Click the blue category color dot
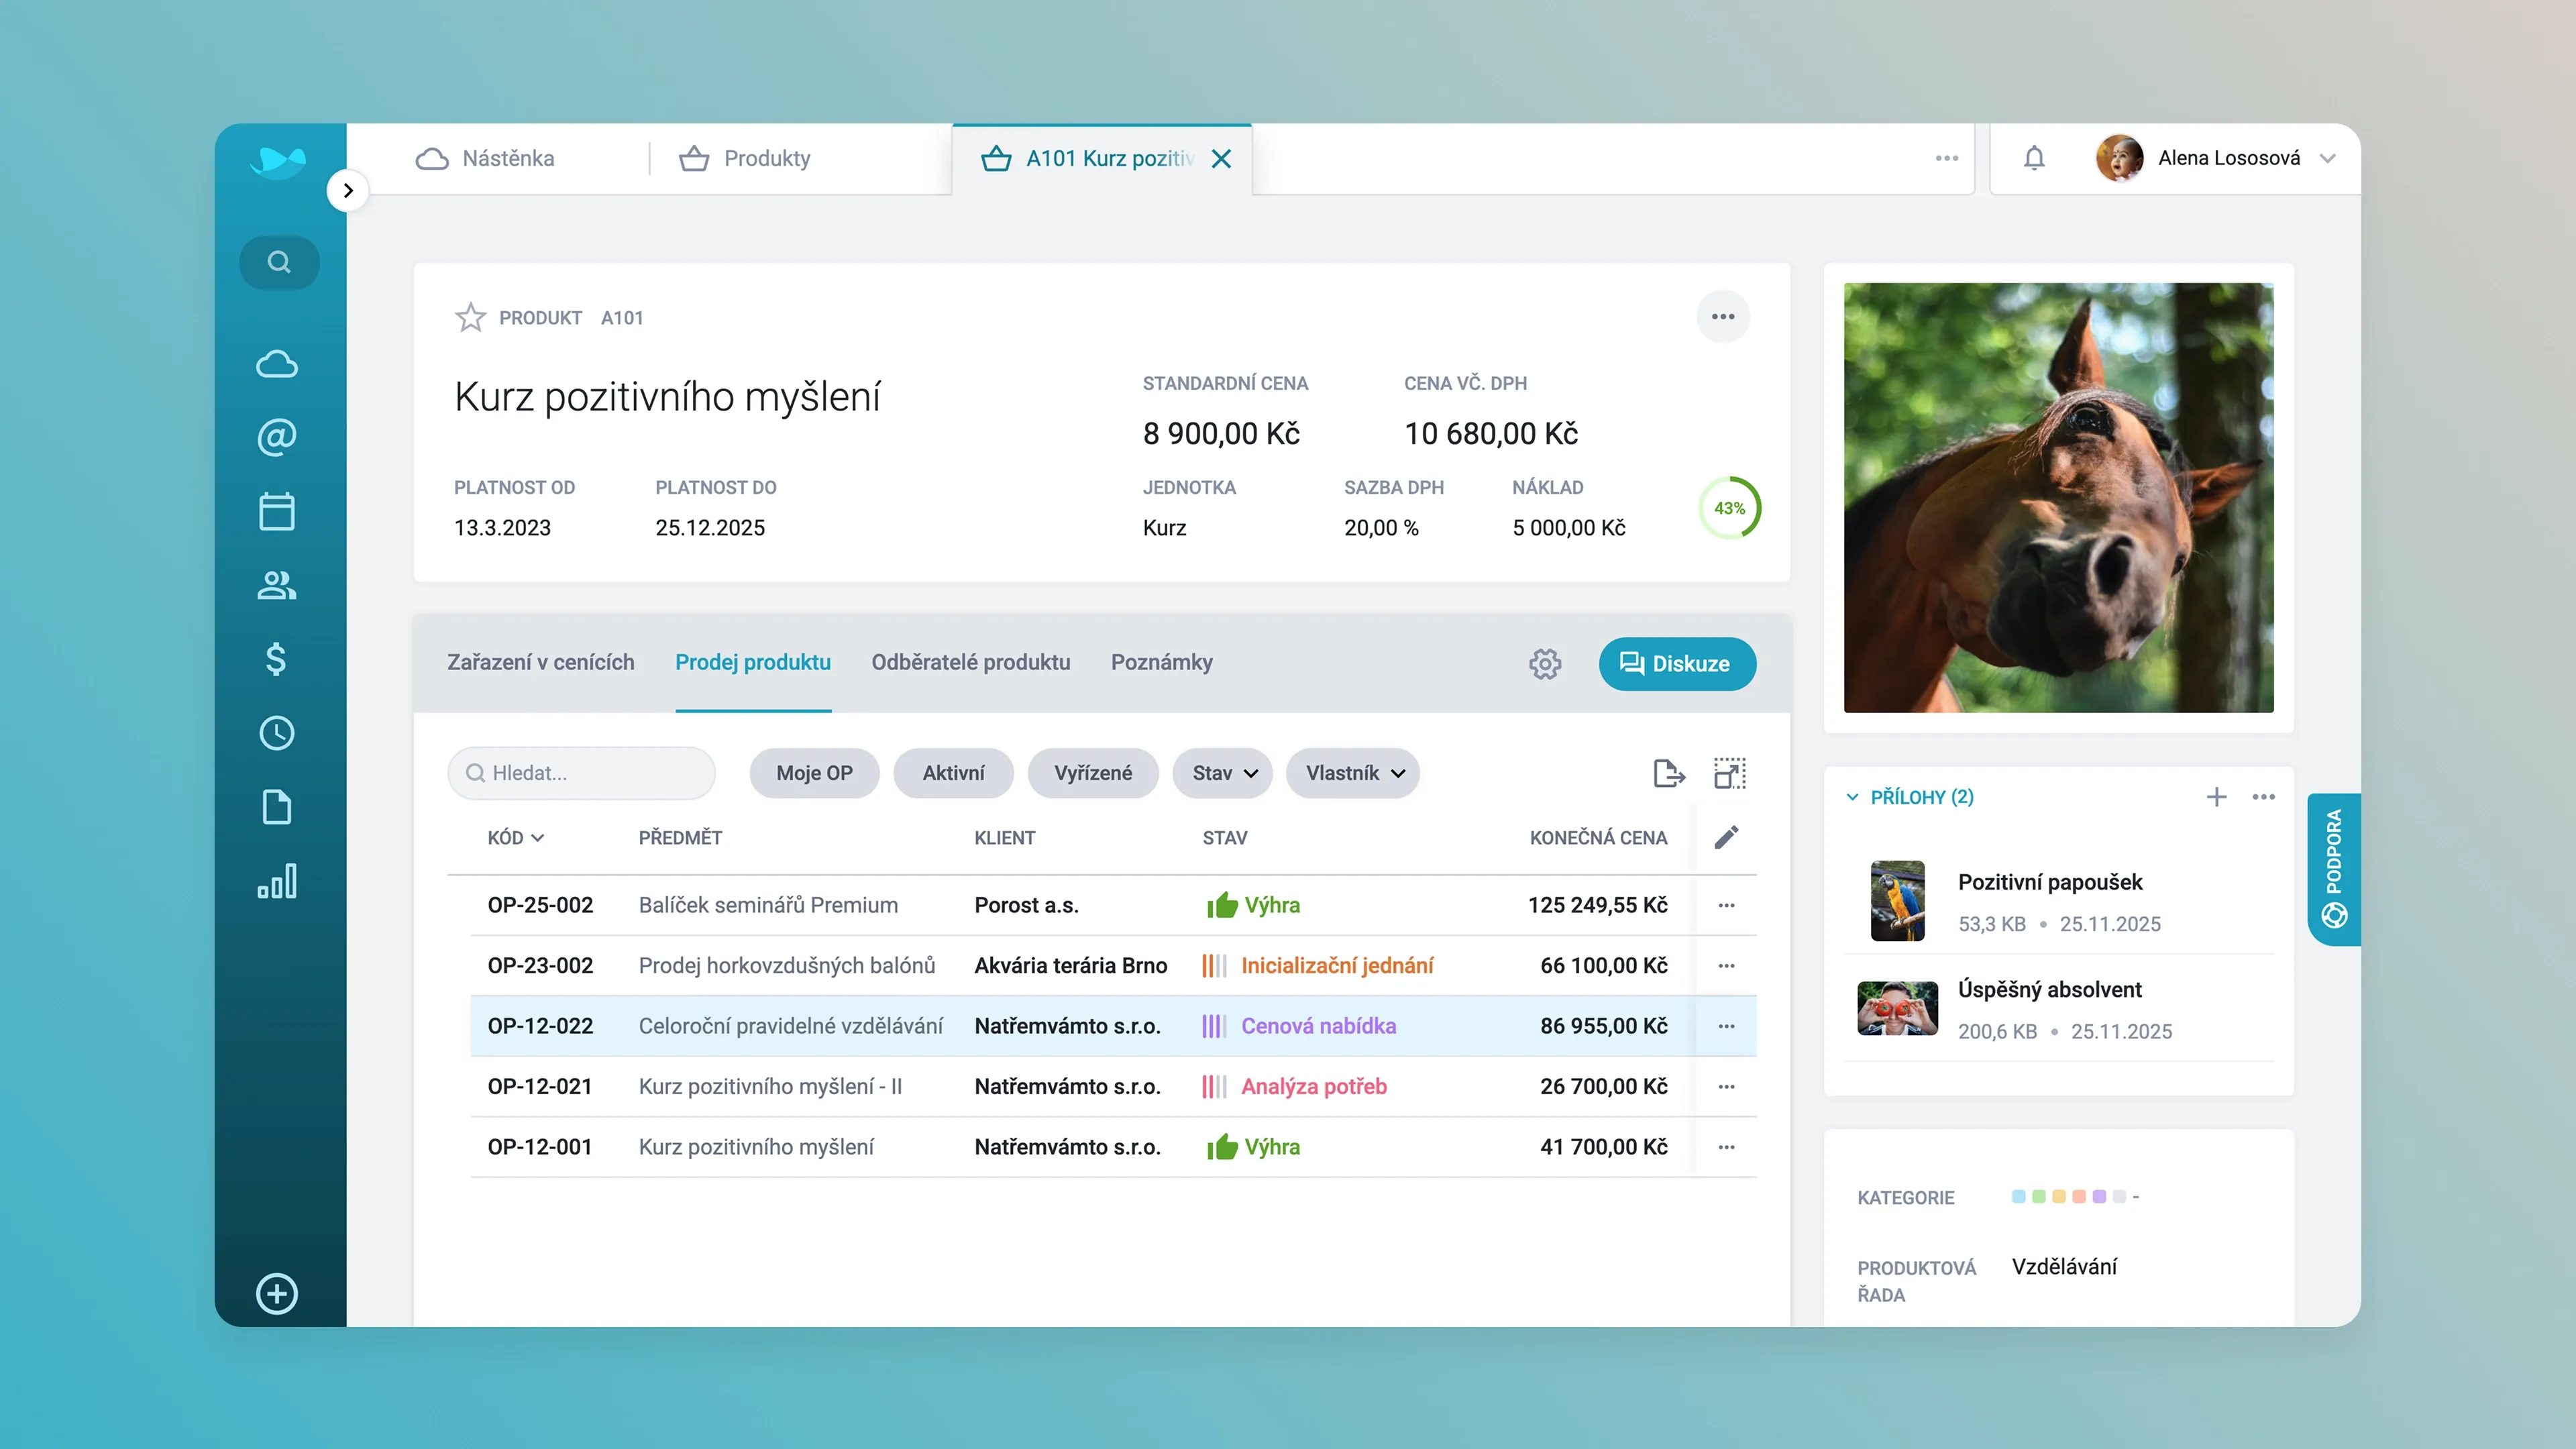The width and height of the screenshot is (2576, 1449). point(2019,1196)
